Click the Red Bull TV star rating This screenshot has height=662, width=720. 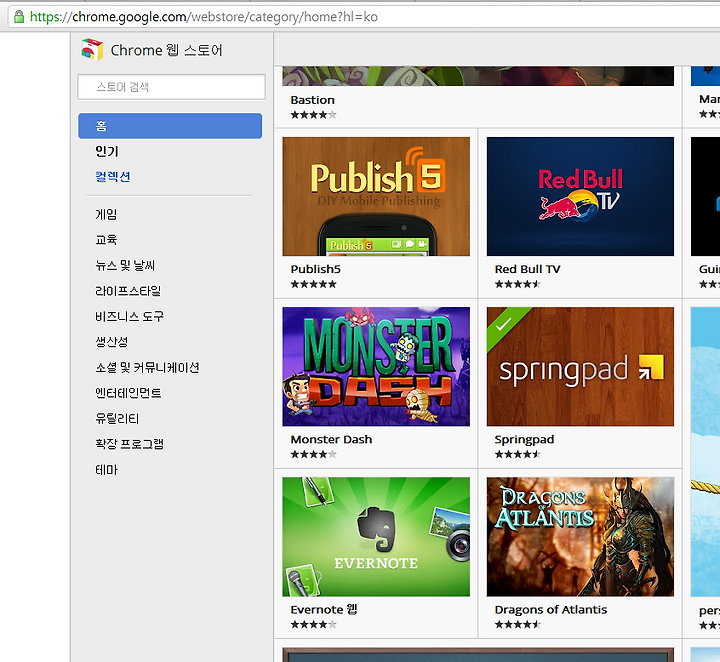click(518, 284)
